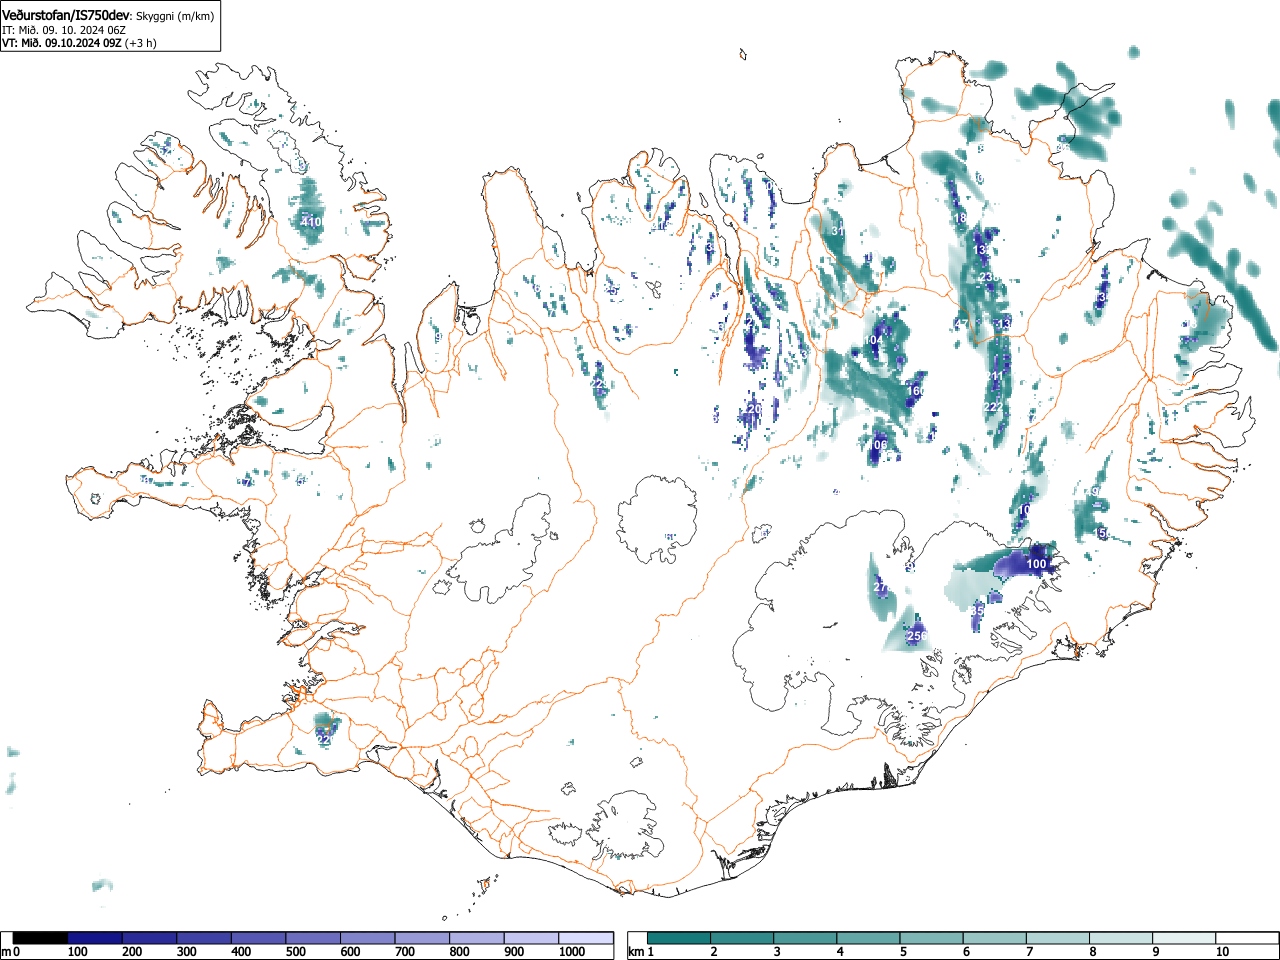The image size is (1280, 960).
Task: Click the '106' visibility value on the map
Action: point(877,445)
